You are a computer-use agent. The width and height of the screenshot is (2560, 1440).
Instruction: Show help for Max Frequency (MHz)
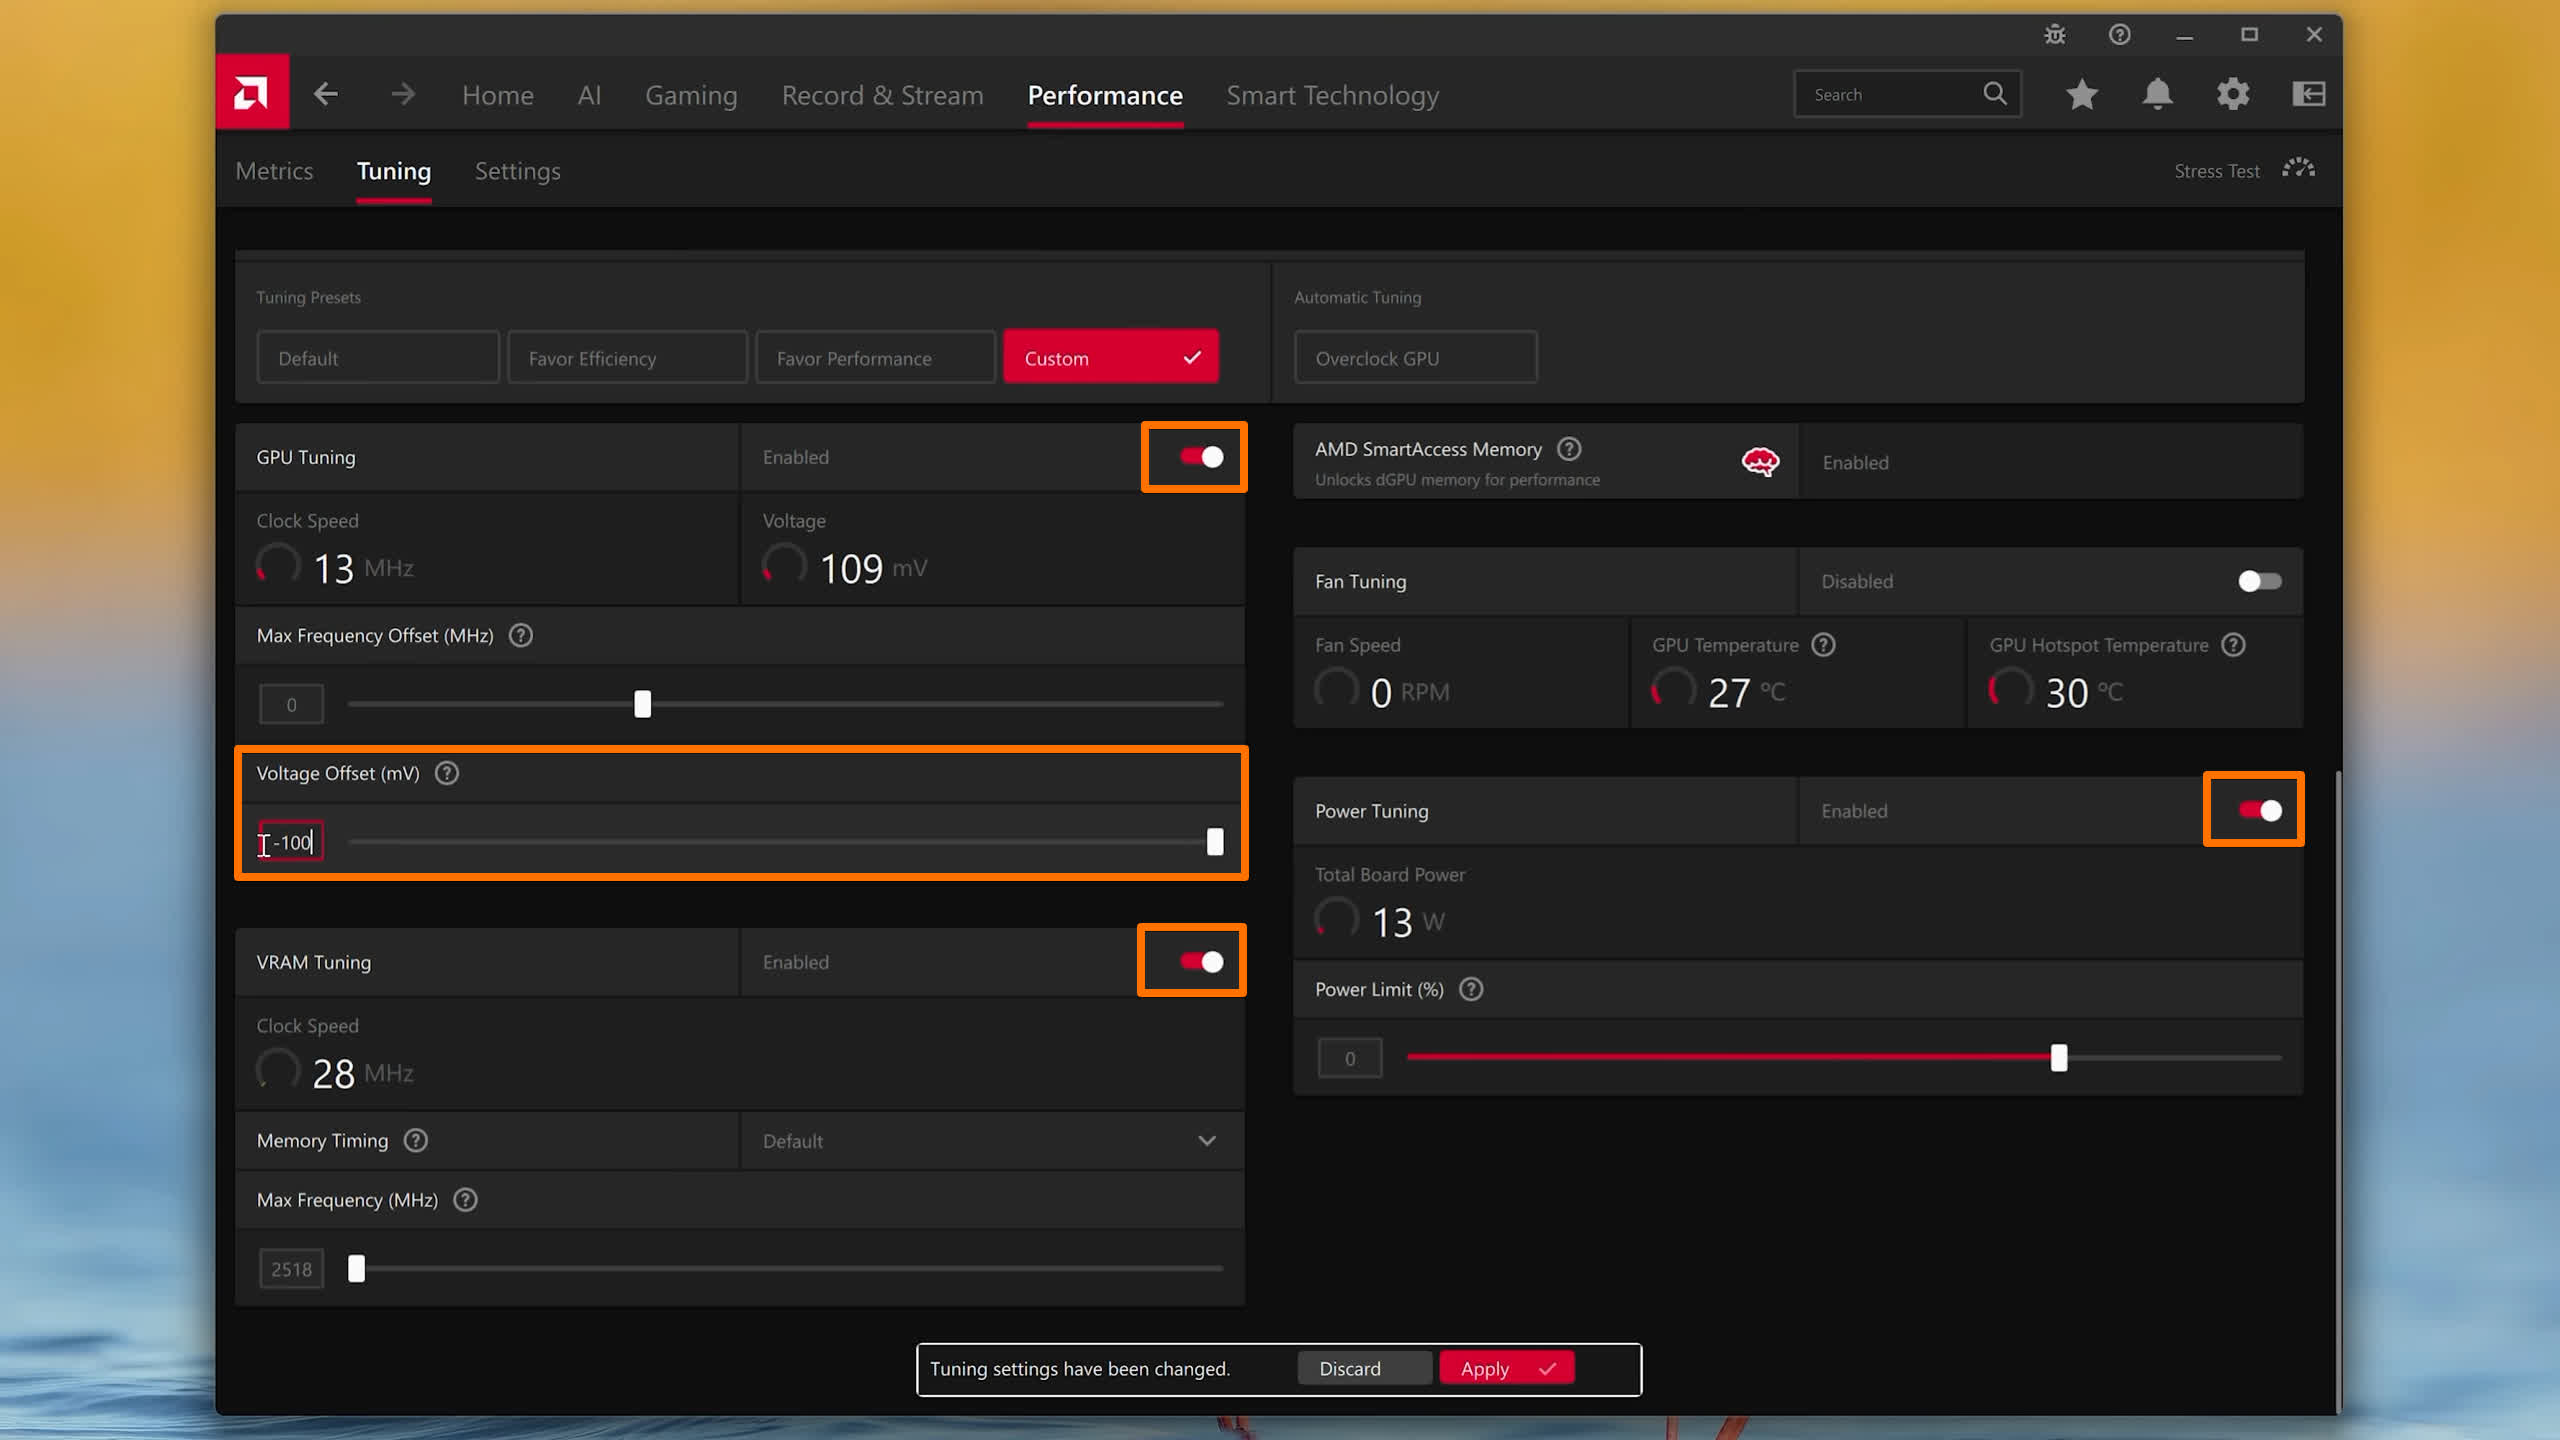coord(466,1200)
